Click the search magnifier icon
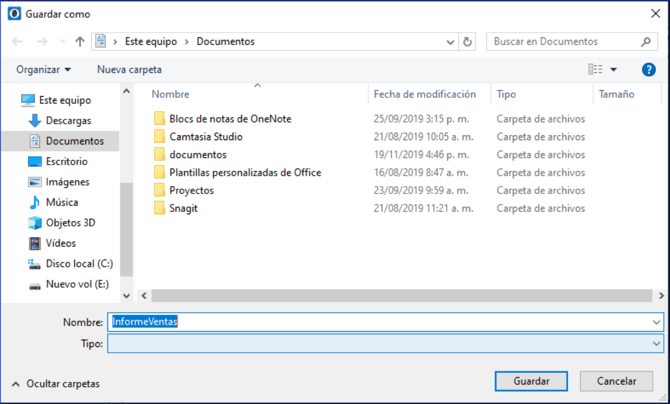 coord(646,42)
